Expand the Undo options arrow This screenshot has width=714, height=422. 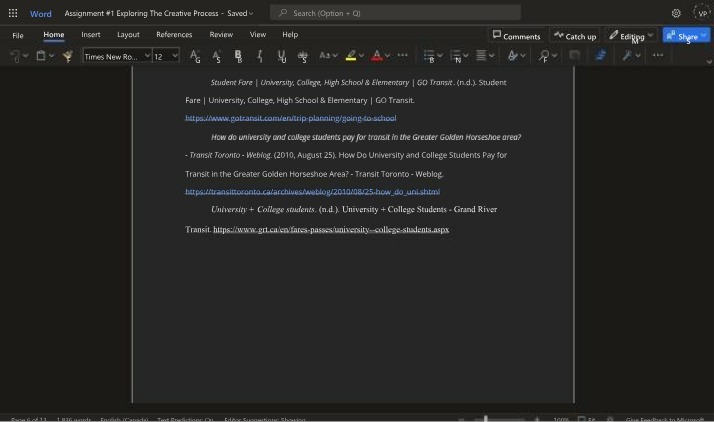click(x=26, y=56)
